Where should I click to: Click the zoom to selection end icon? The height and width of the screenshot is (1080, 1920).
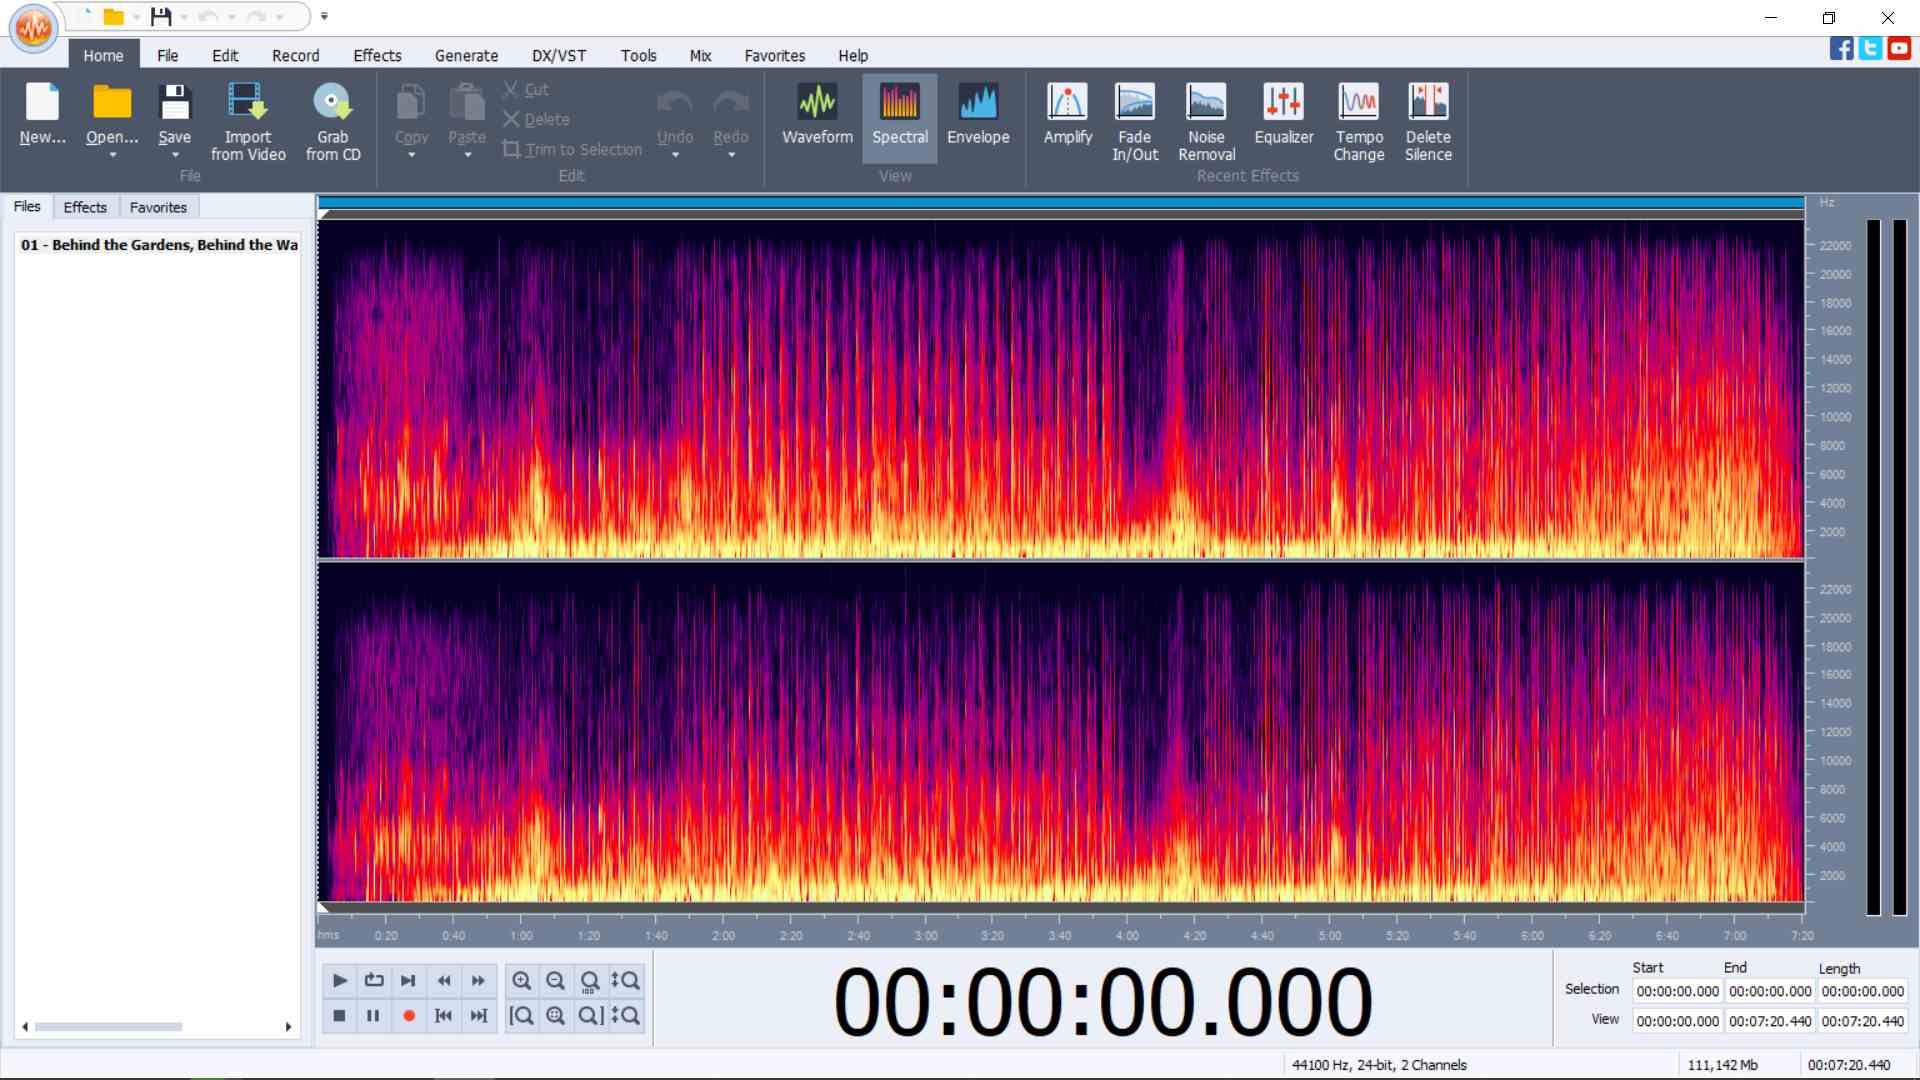590,1016
